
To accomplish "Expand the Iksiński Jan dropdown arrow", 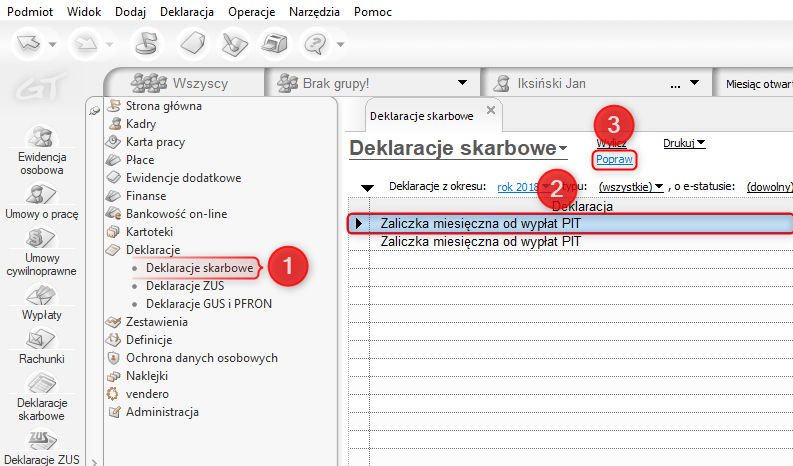I will 694,82.
